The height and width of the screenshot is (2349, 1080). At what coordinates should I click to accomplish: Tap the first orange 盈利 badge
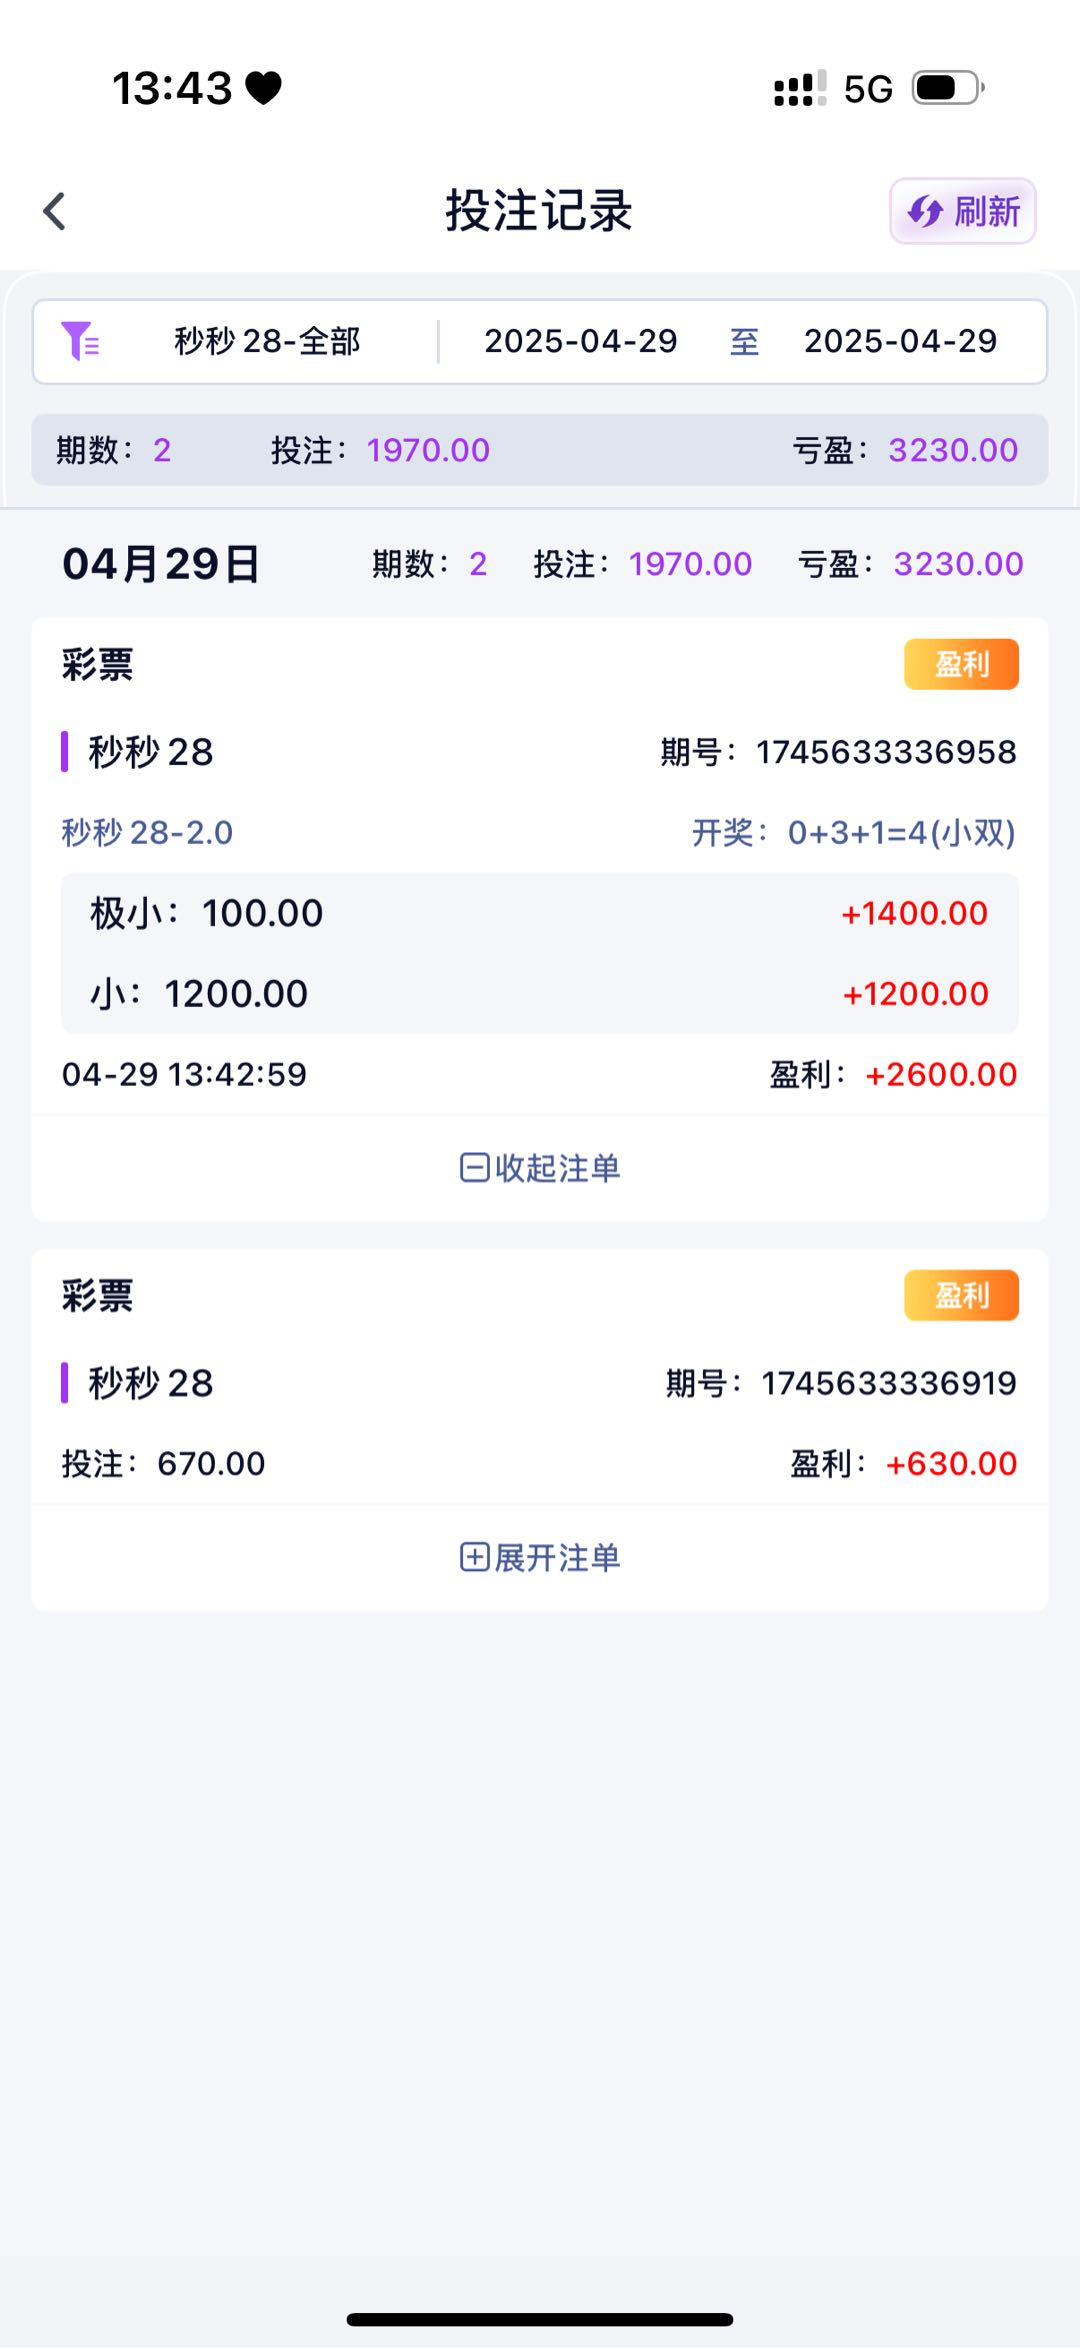[961, 664]
